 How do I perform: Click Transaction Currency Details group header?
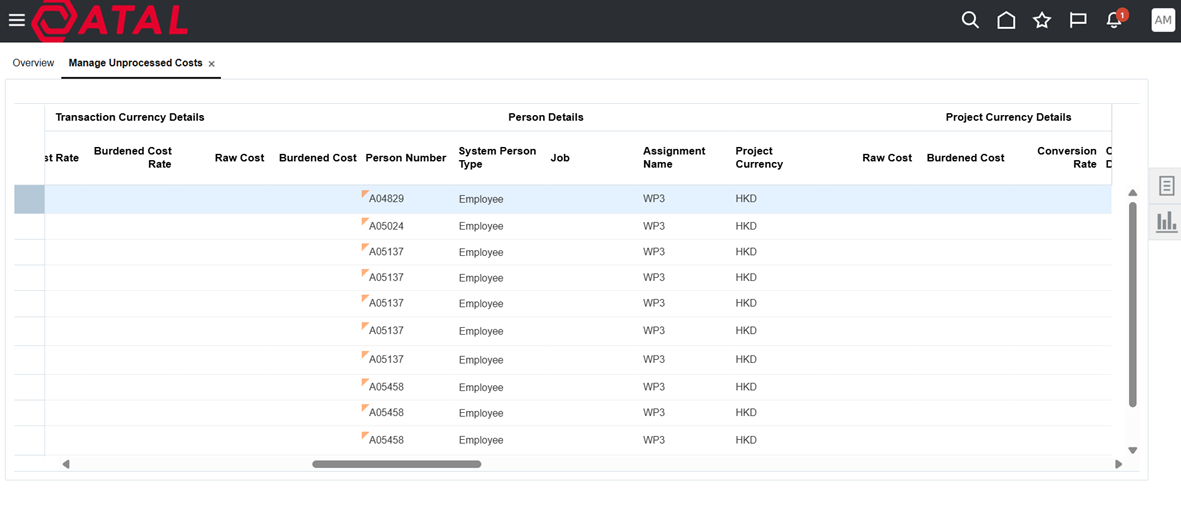tap(130, 117)
